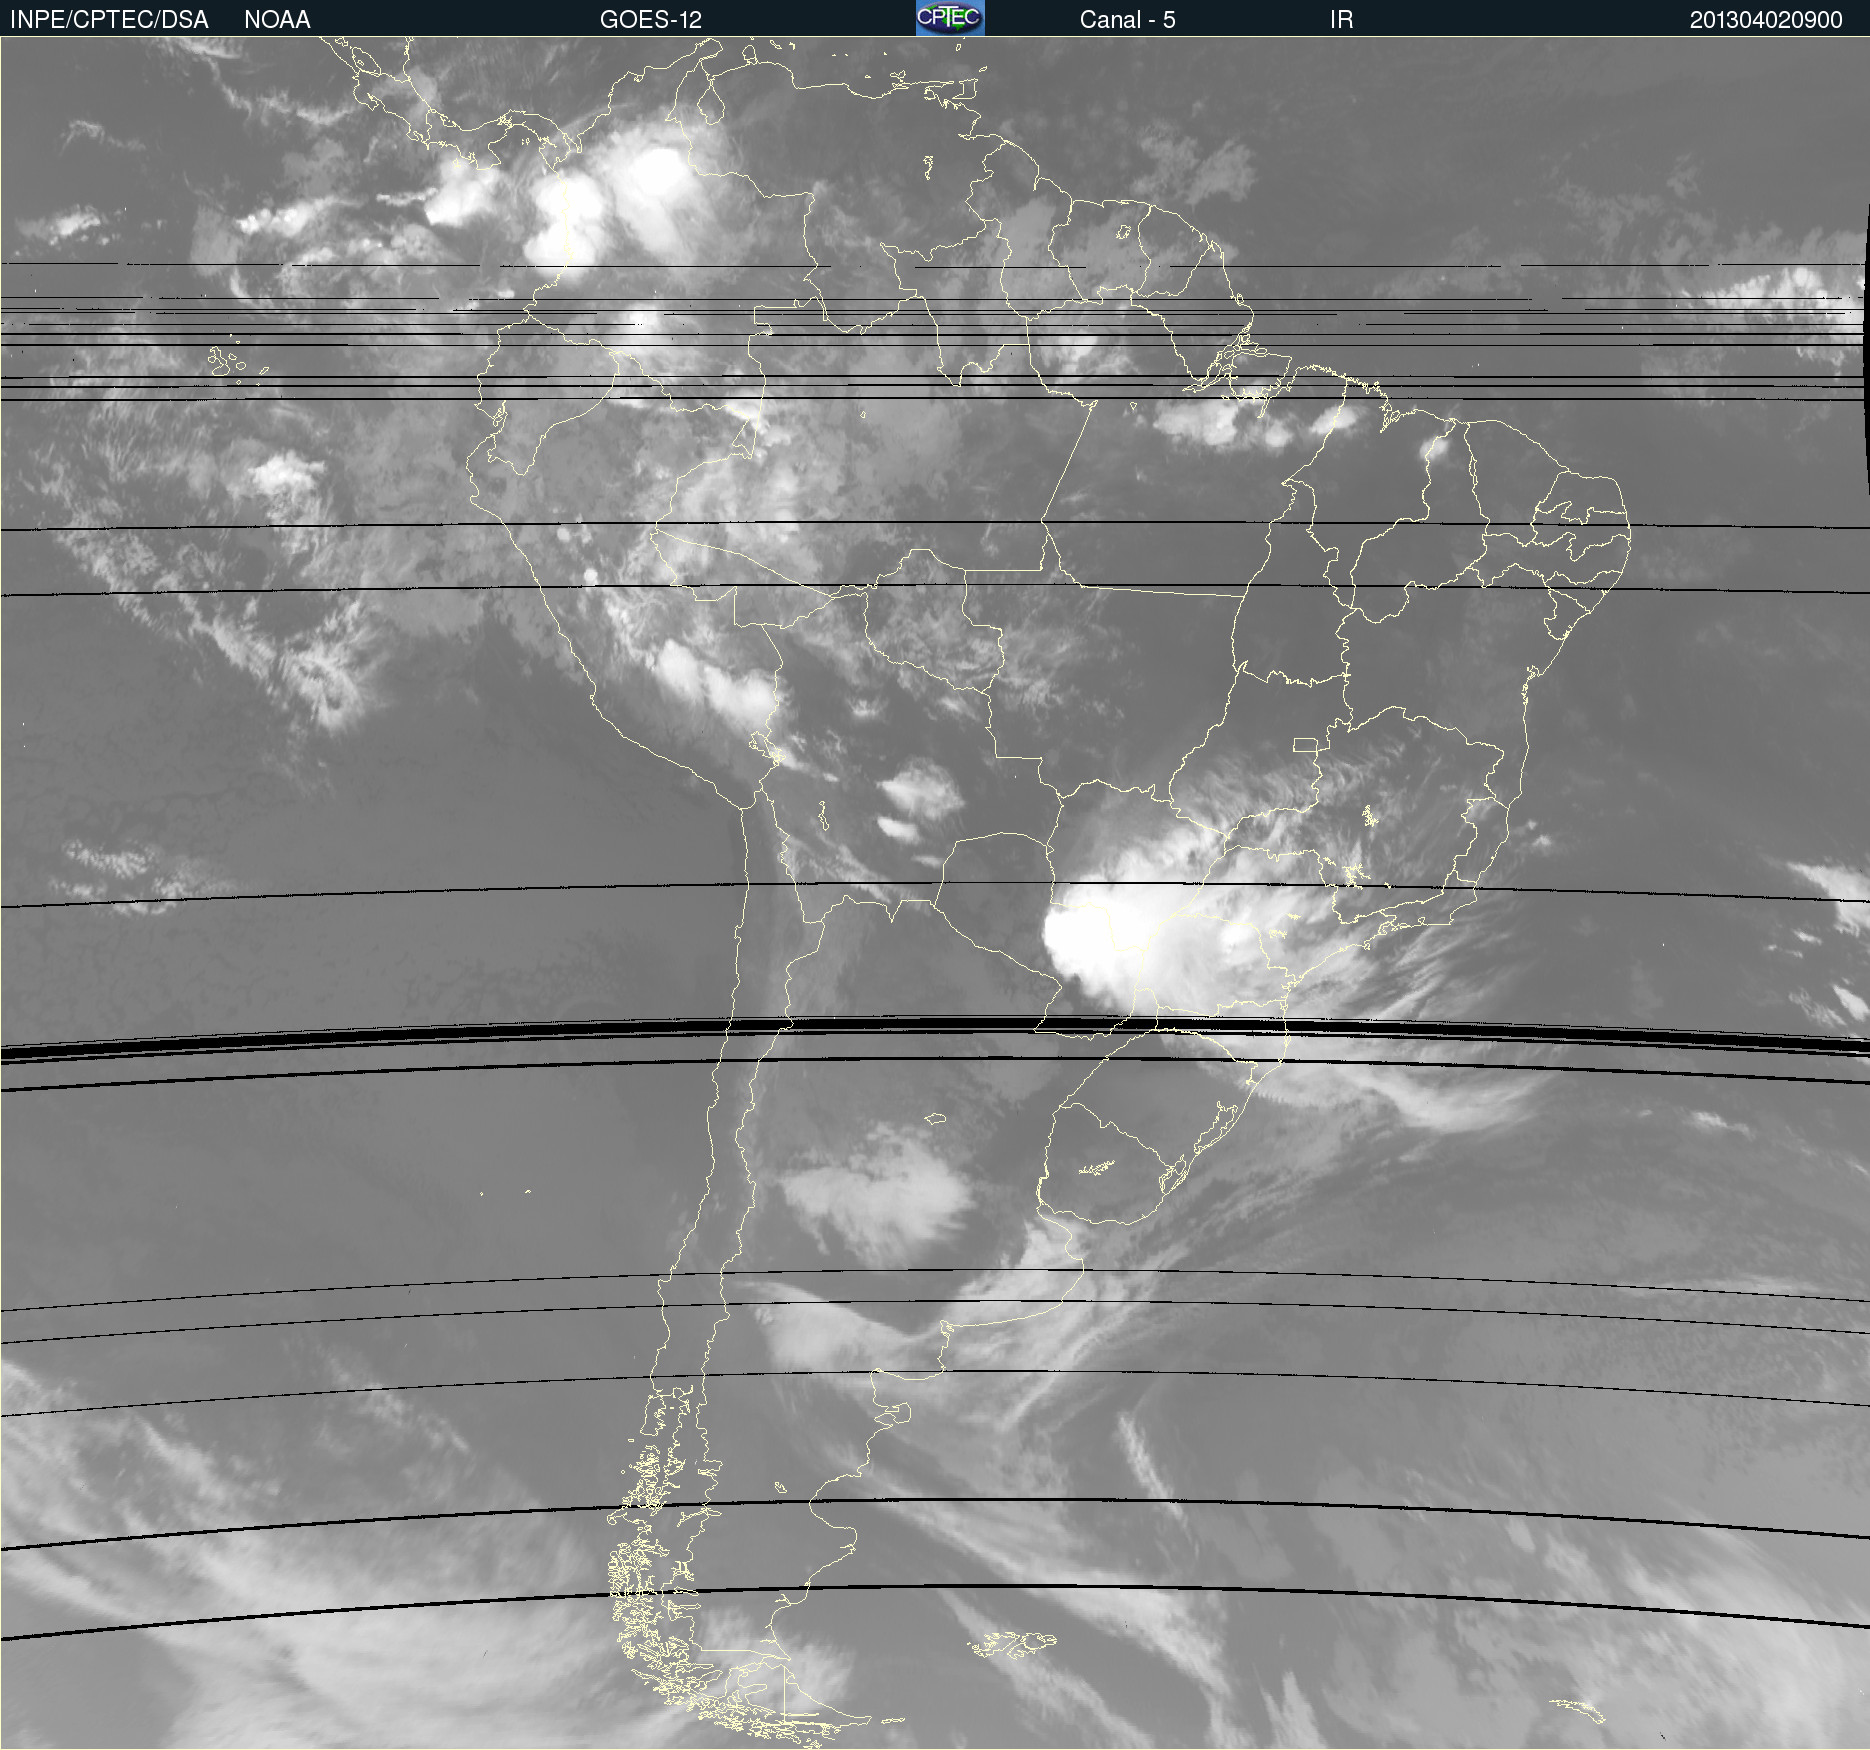
Task: Click the Canal - 5 channel label
Action: tap(1127, 20)
